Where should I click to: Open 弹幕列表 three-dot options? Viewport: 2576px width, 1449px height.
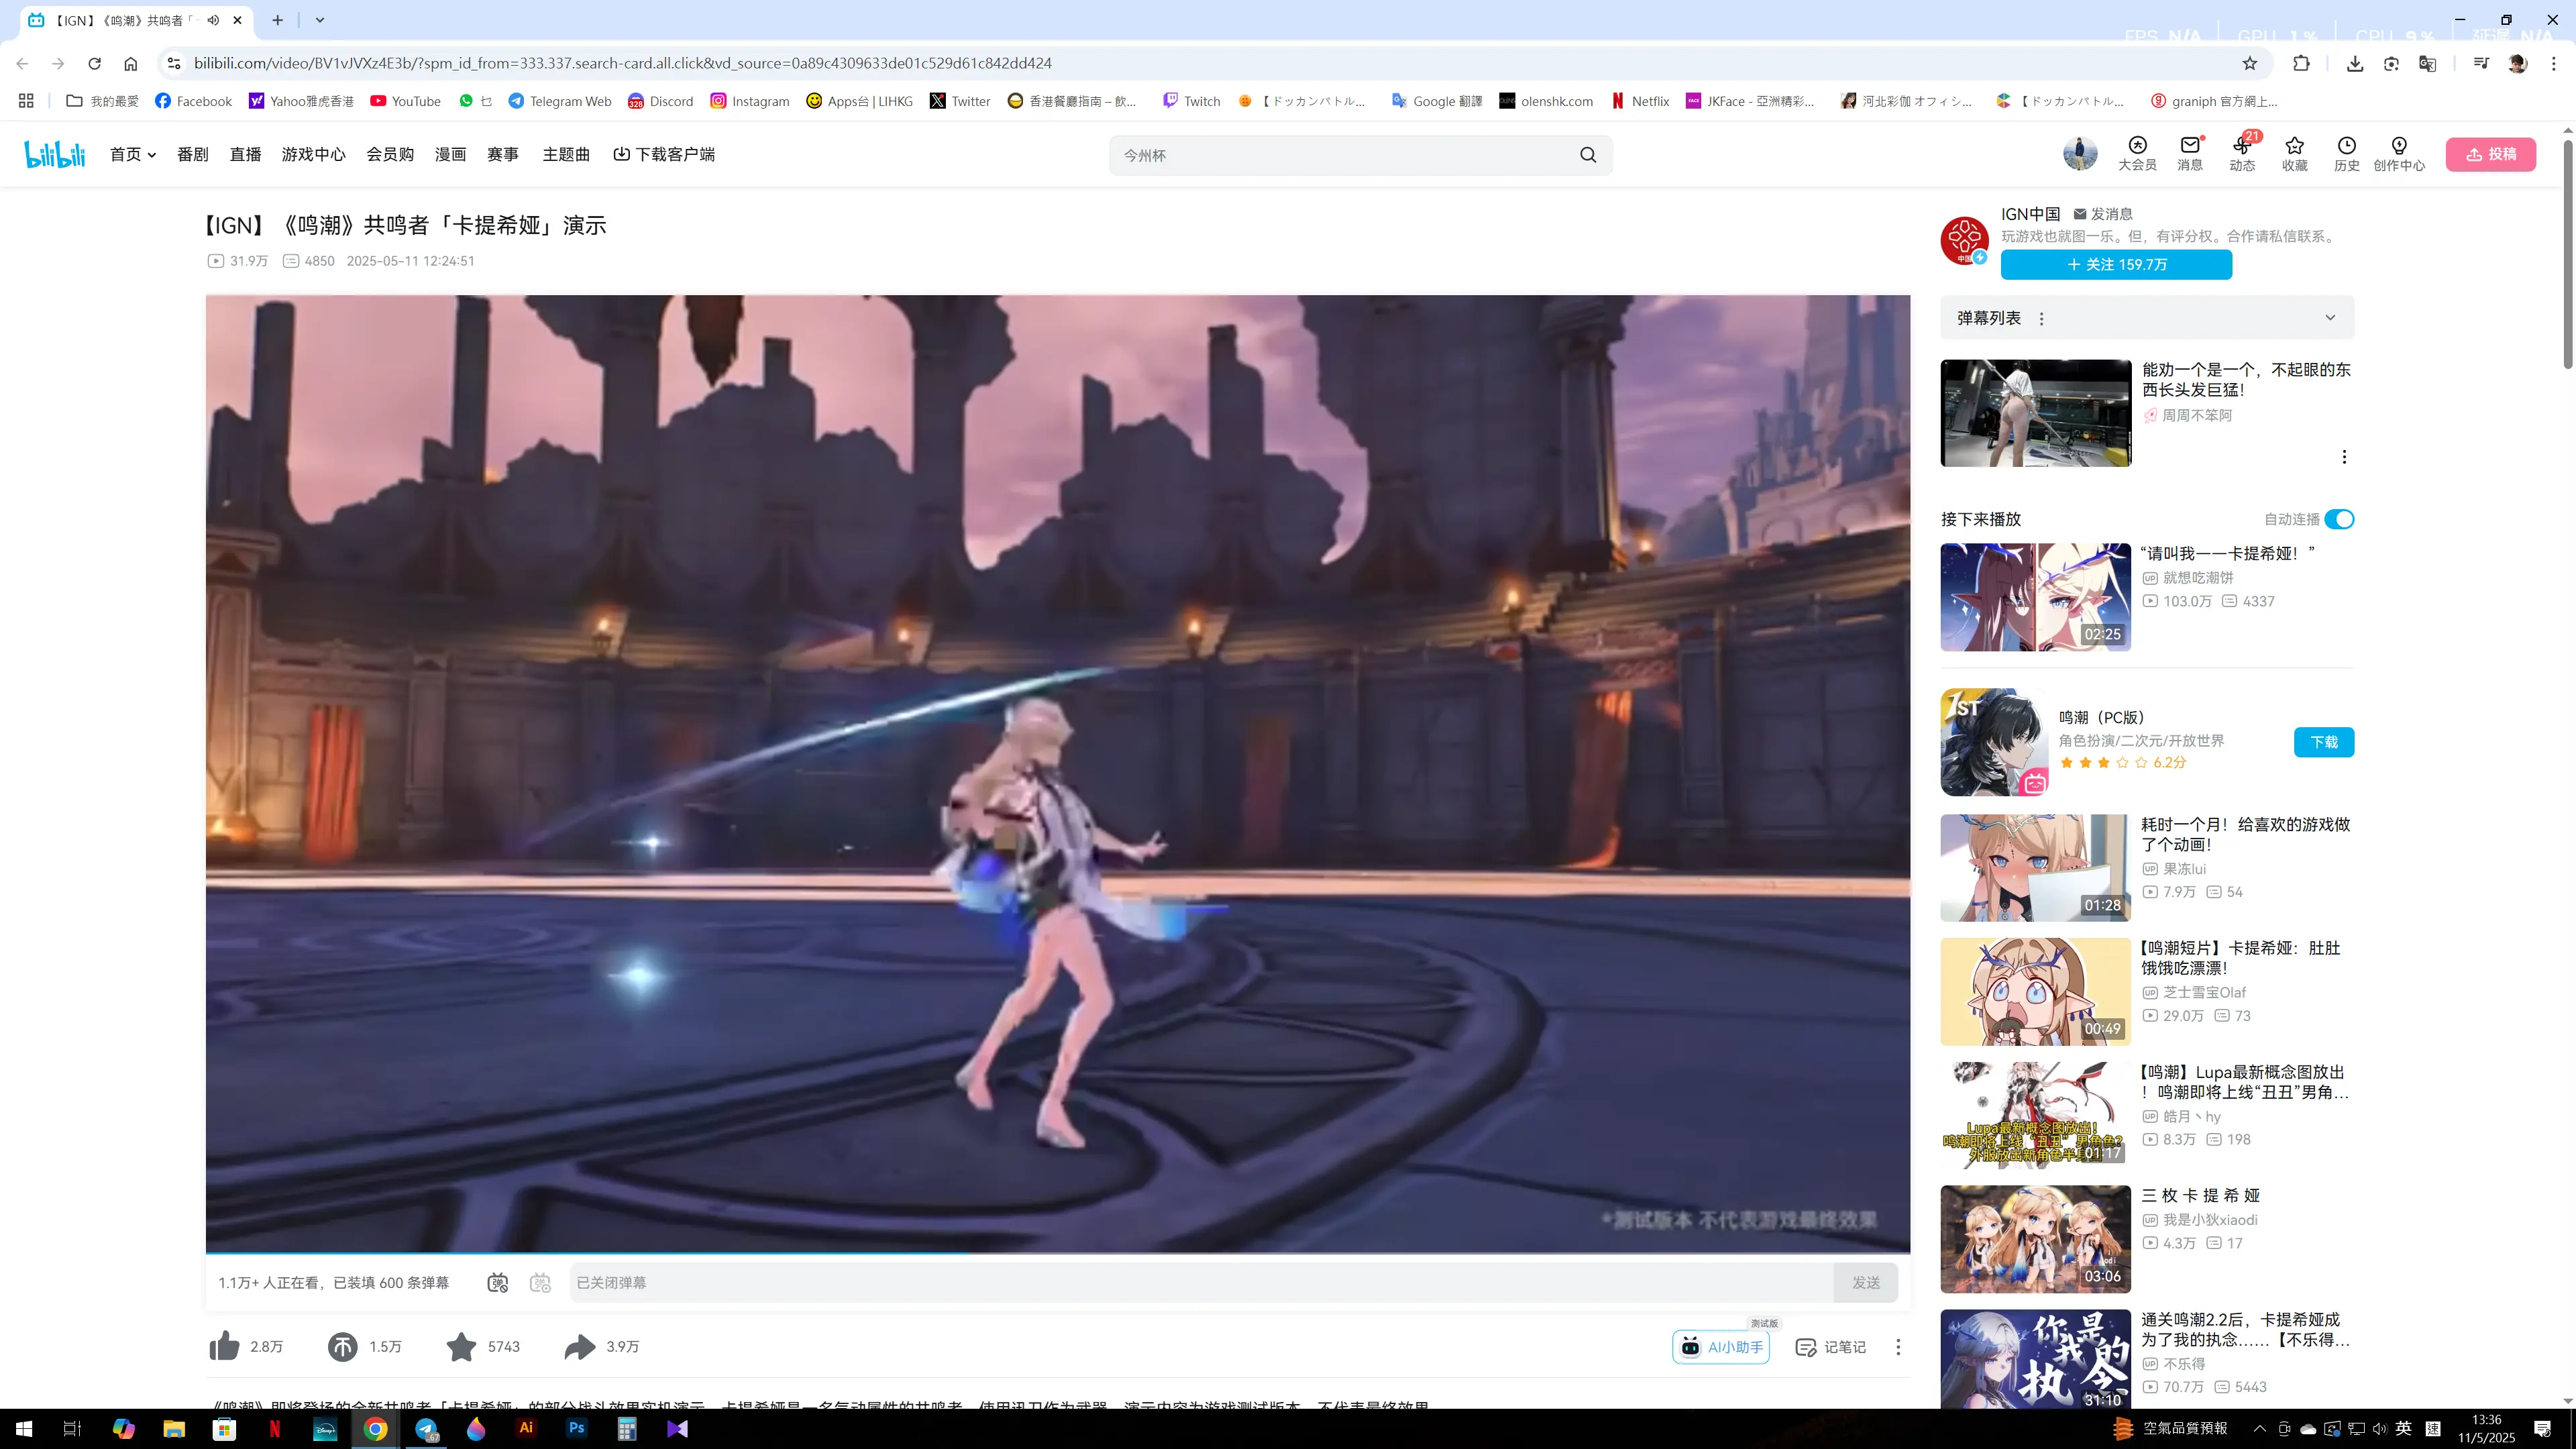pos(2041,318)
